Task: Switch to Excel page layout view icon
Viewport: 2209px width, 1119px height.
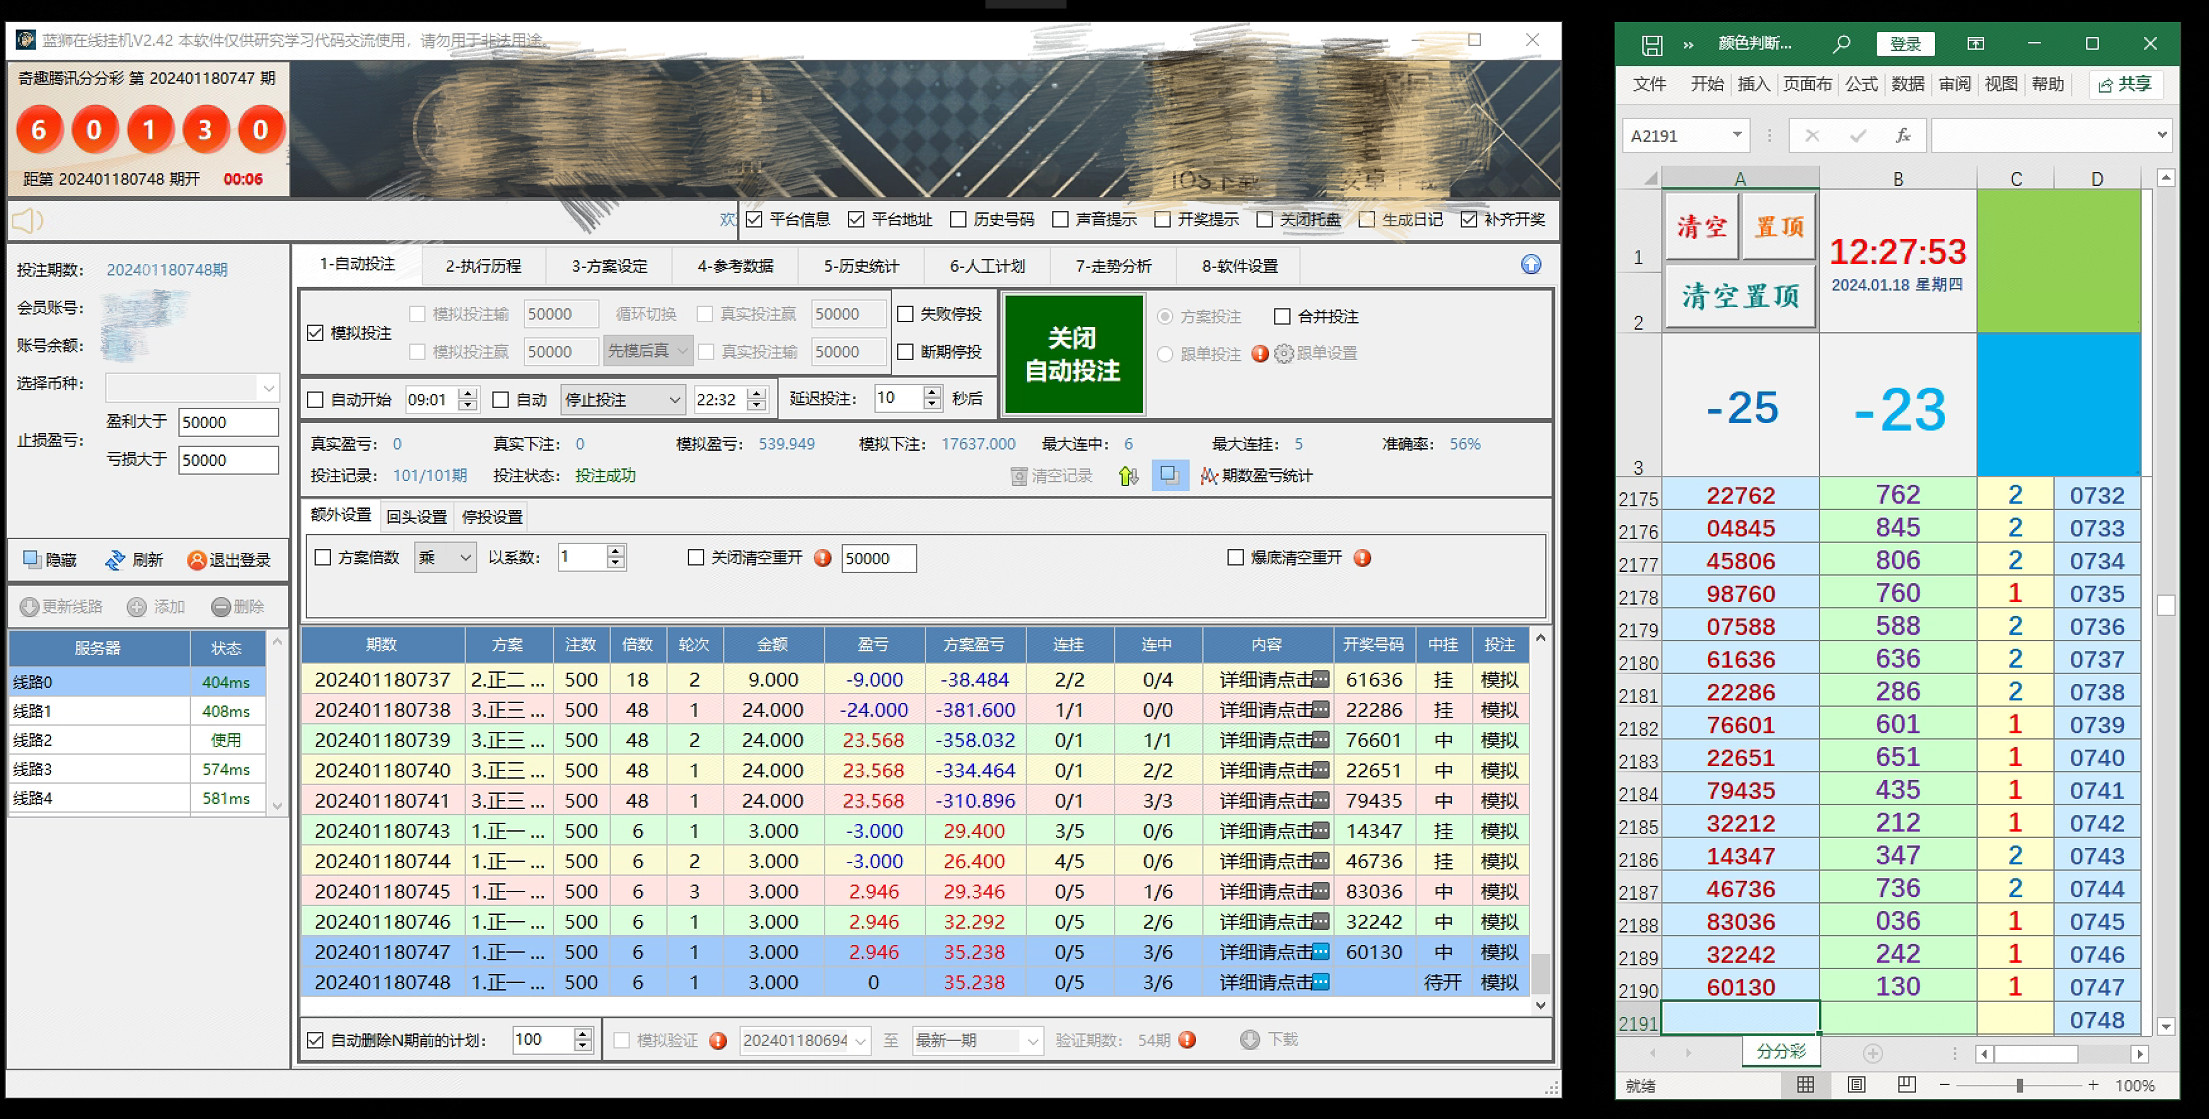Action: [1856, 1085]
